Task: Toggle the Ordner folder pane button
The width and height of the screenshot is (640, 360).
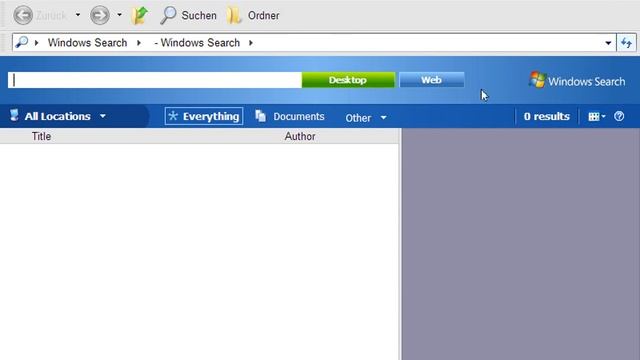Action: click(x=253, y=16)
